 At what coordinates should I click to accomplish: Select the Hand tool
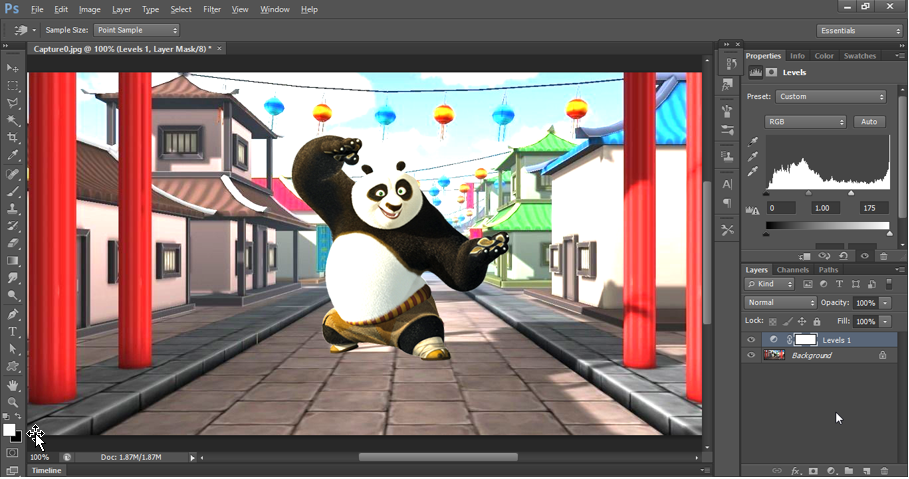[x=12, y=386]
